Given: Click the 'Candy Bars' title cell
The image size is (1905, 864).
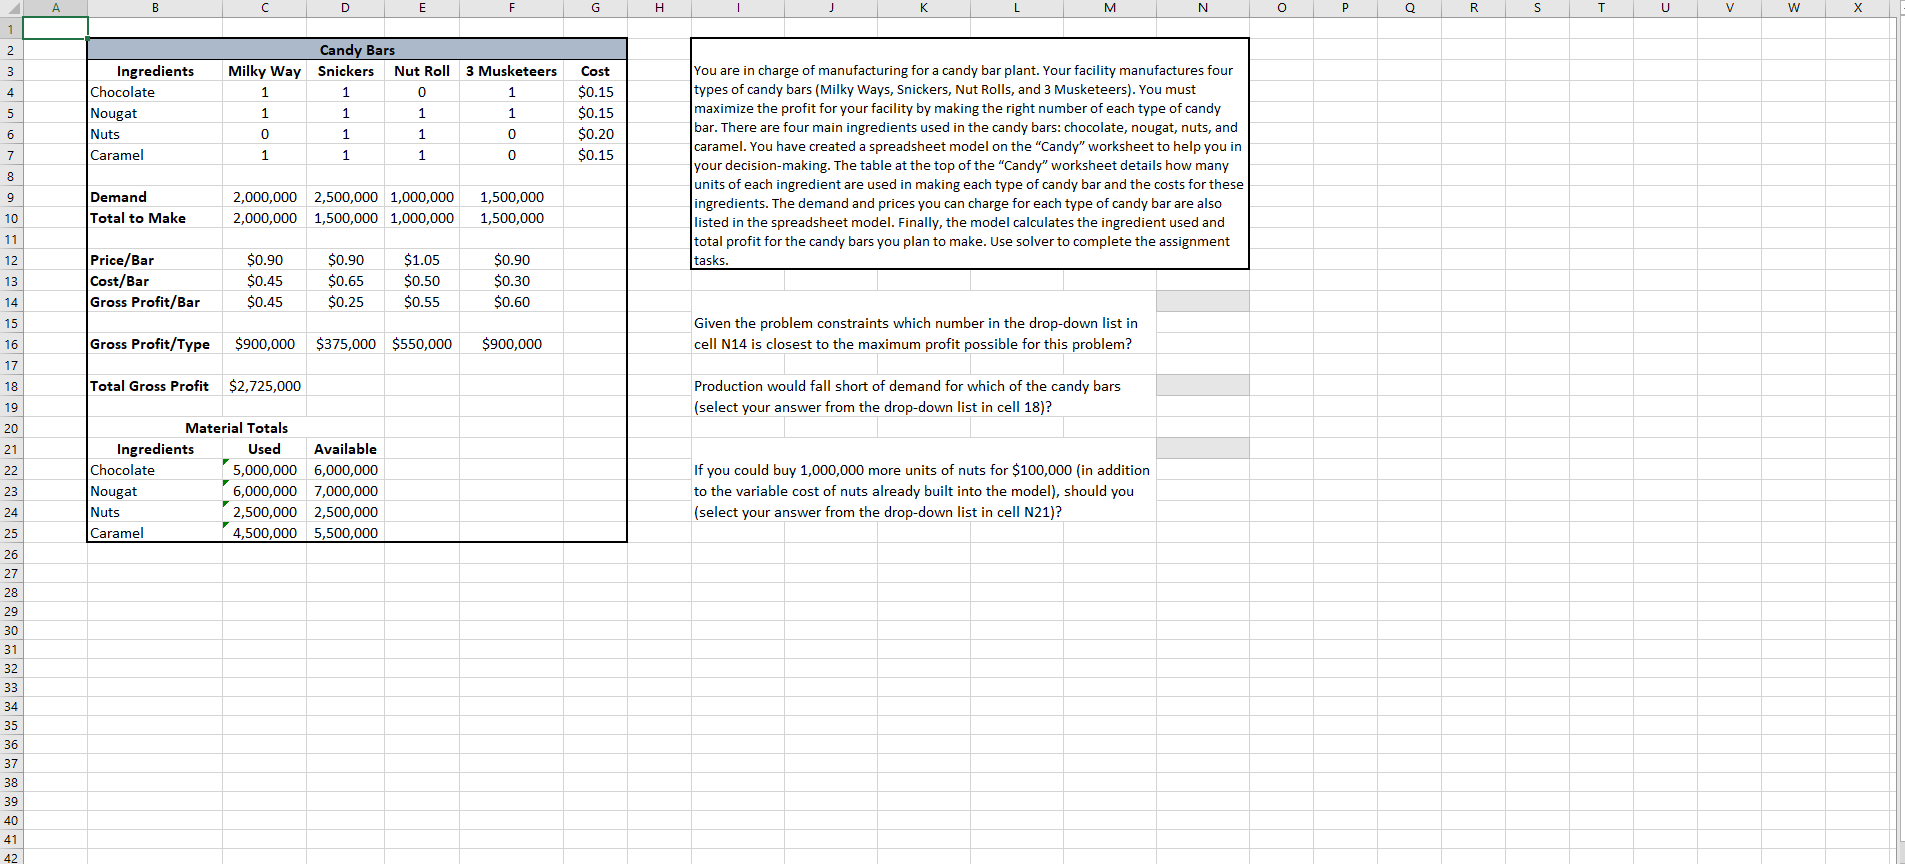Looking at the screenshot, I should pos(357,50).
